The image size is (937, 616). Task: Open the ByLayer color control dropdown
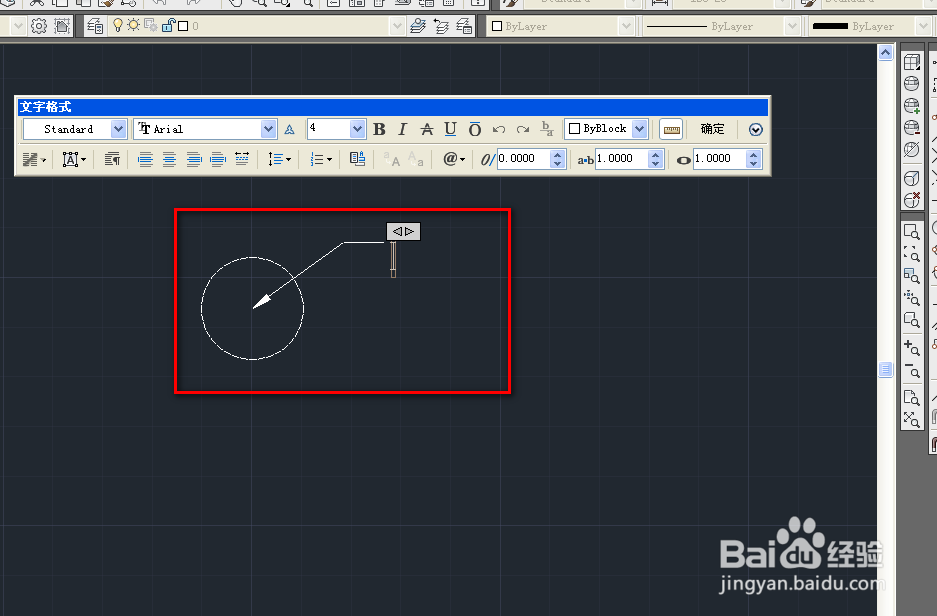(x=626, y=26)
